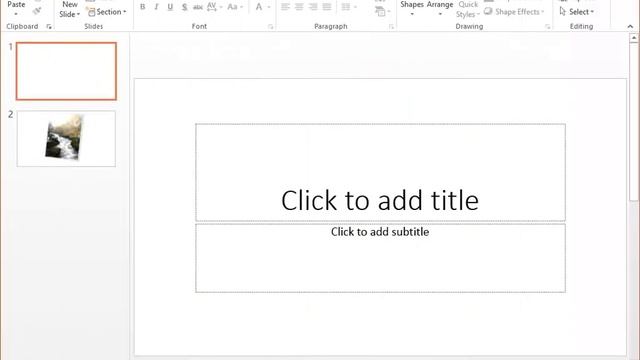Click the Paste button label

pyautogui.click(x=16, y=4)
